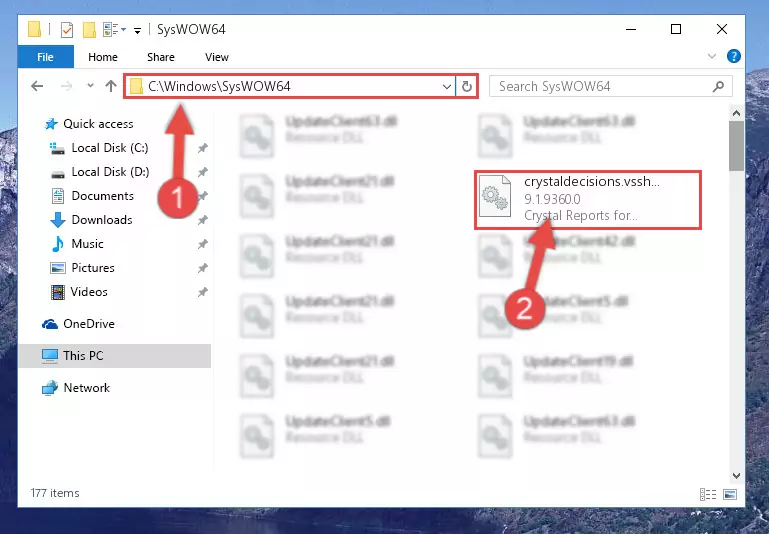Open Customize Quick Access Toolbar dropdown
This screenshot has width=769, height=534.
[137, 30]
